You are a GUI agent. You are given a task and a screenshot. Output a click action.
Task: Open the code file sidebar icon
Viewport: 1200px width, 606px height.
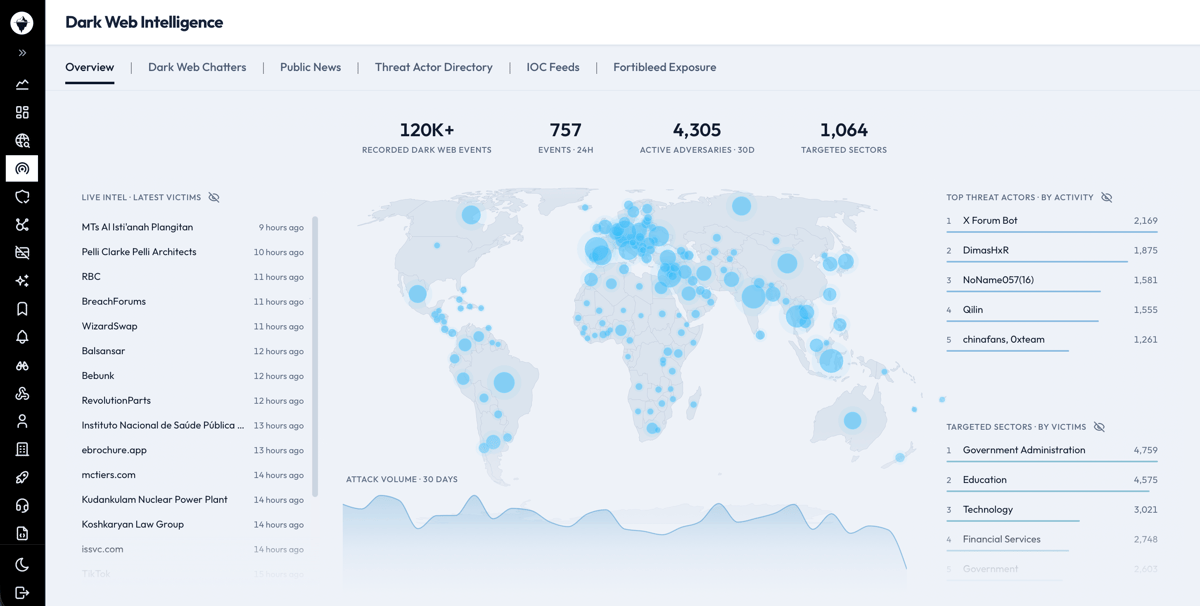pos(22,533)
